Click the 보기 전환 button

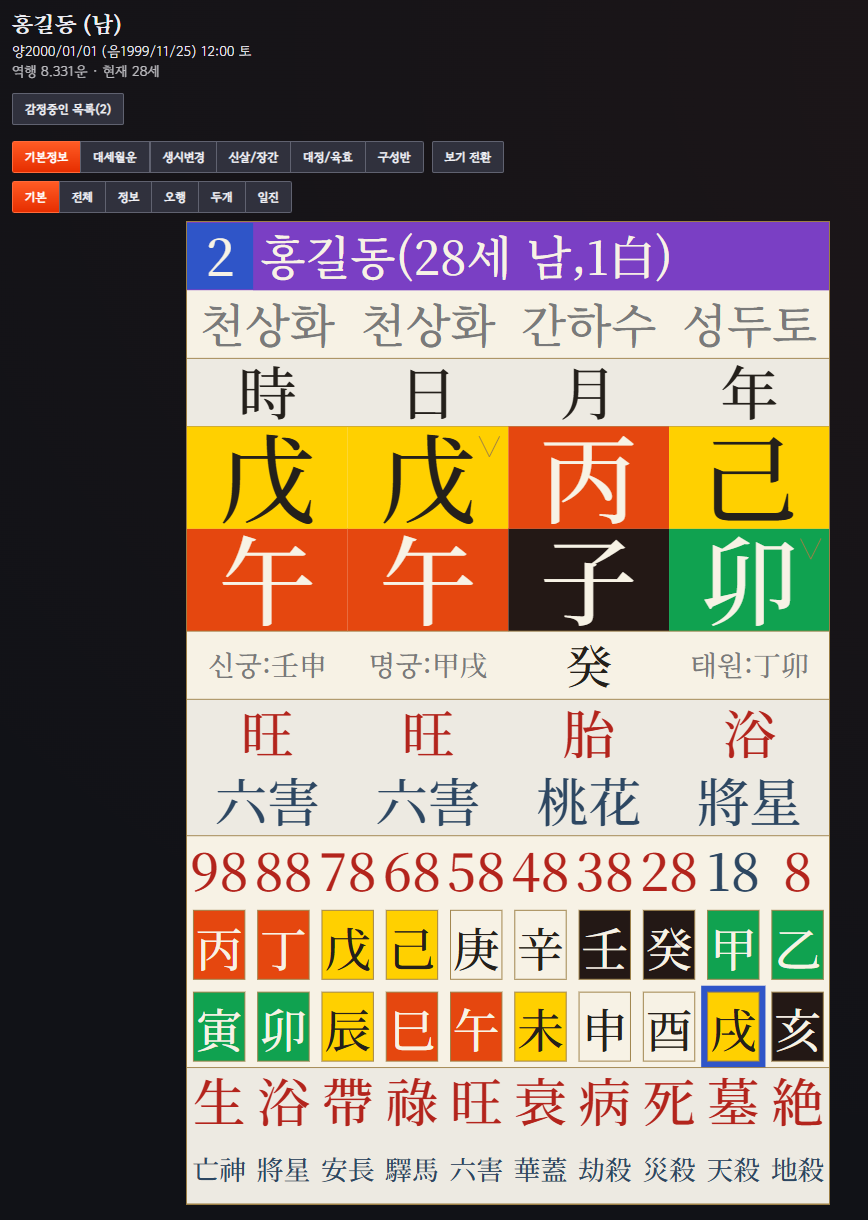pos(468,157)
